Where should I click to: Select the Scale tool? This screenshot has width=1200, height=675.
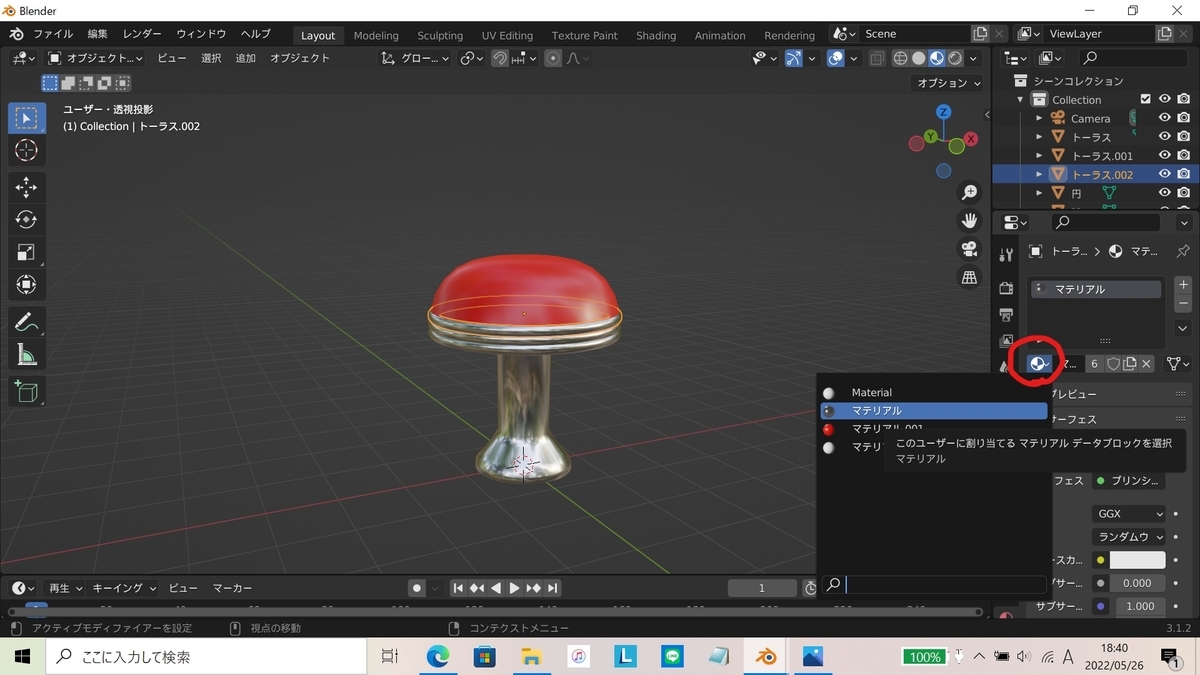(x=27, y=252)
